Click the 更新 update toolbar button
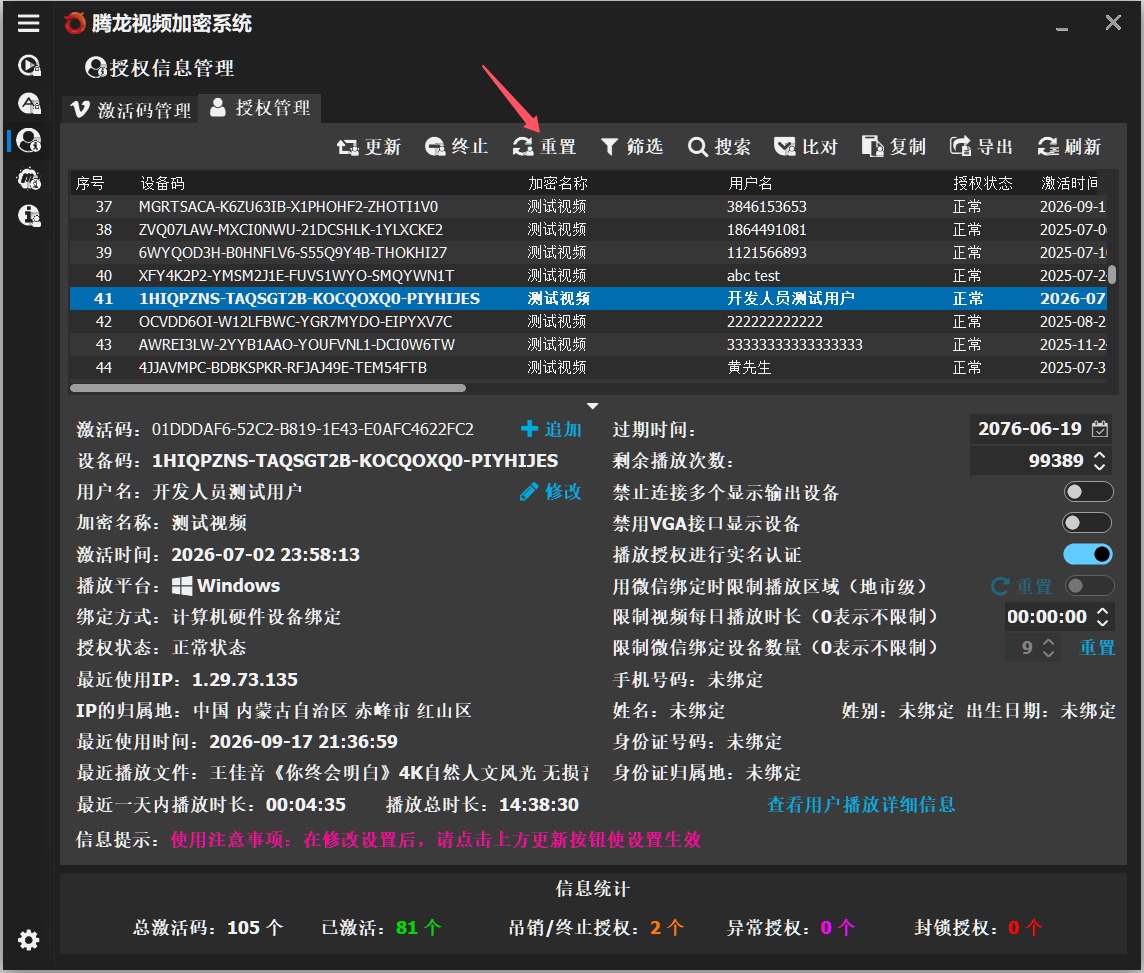 (x=368, y=147)
